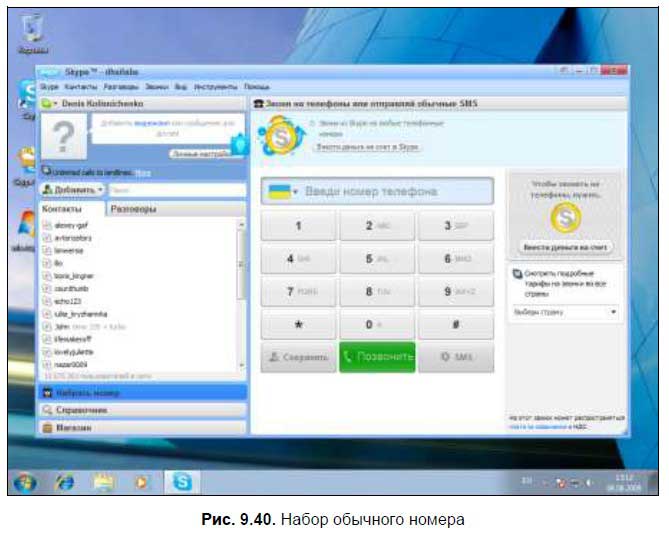Click the blue lightbulb tips icon
This screenshot has width=669, height=535.
pyautogui.click(x=240, y=144)
